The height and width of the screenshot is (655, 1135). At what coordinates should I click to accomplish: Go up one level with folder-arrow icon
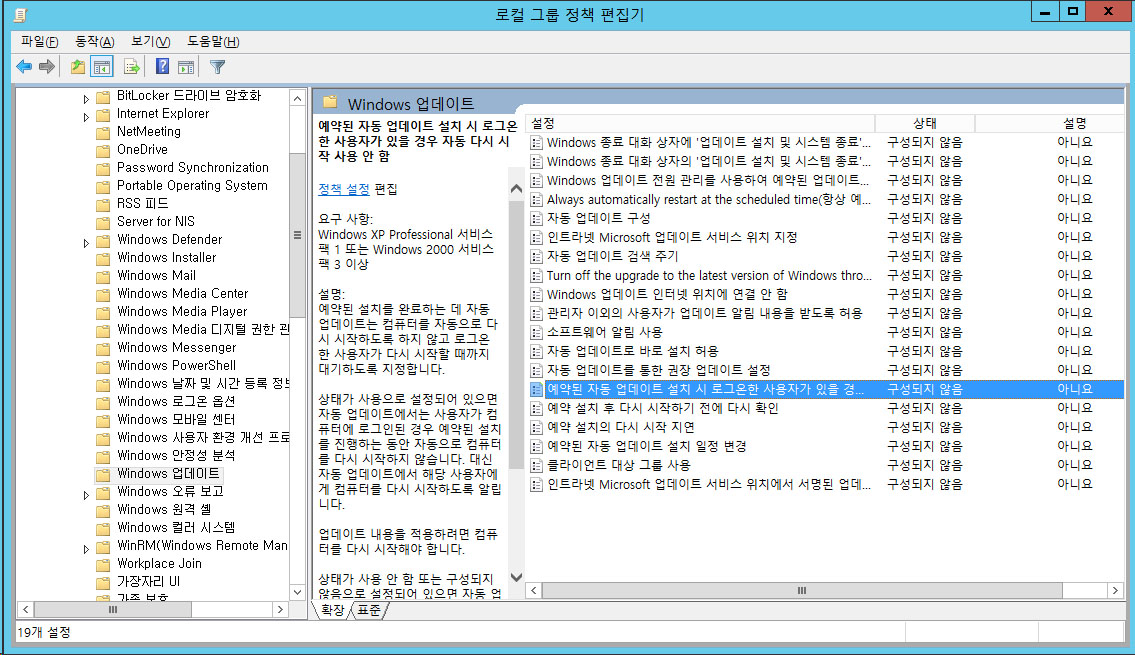coord(77,67)
